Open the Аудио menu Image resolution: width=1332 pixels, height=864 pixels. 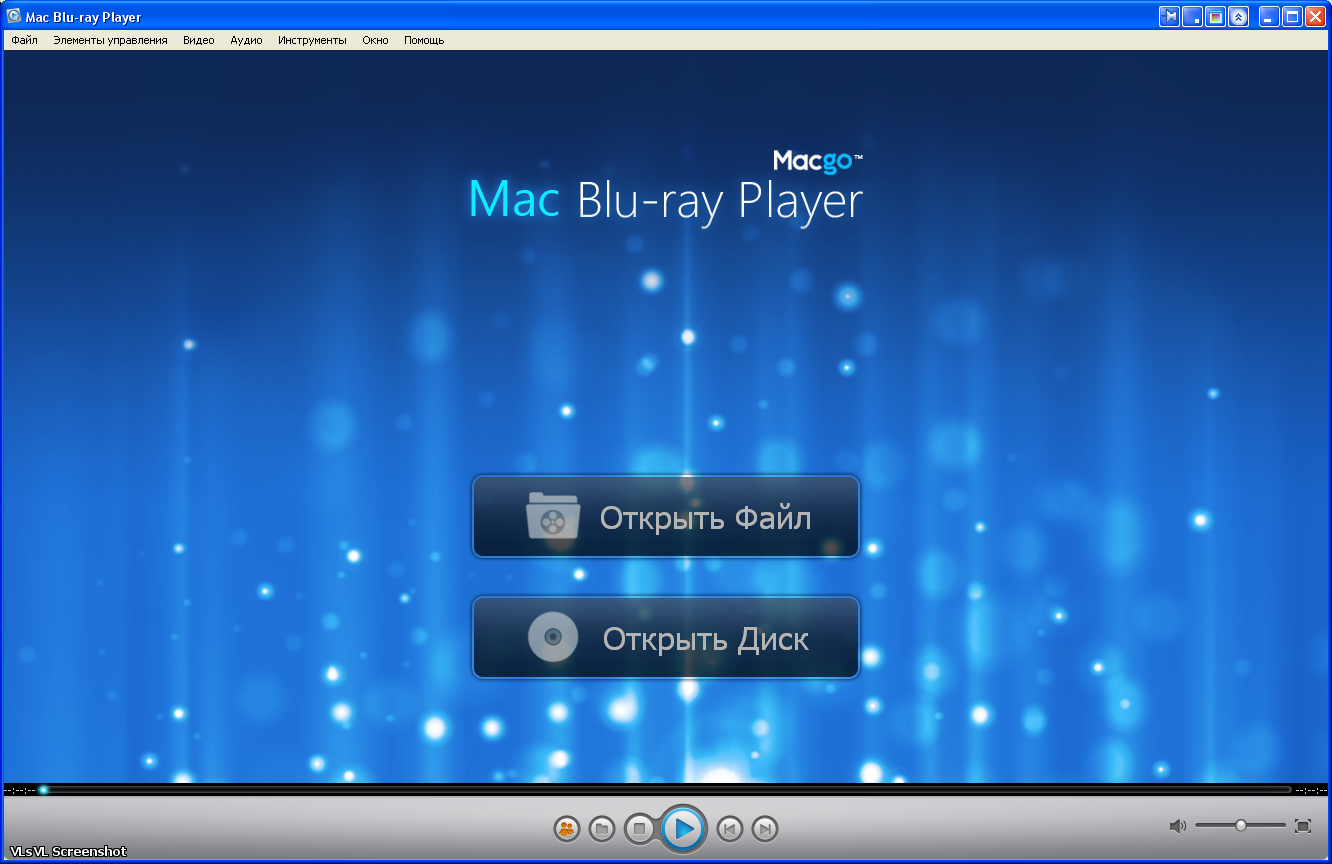(x=246, y=40)
